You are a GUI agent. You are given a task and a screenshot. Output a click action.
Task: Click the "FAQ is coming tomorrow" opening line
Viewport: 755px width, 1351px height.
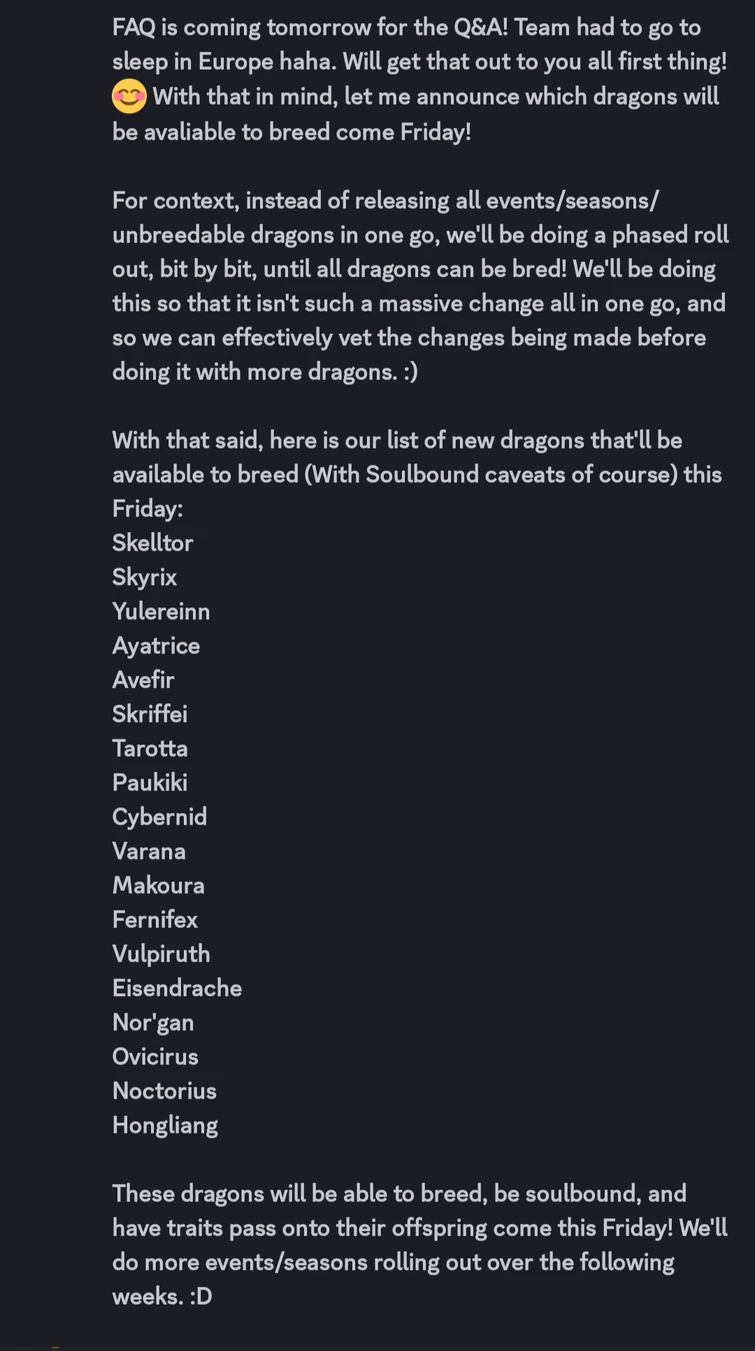click(x=406, y=27)
